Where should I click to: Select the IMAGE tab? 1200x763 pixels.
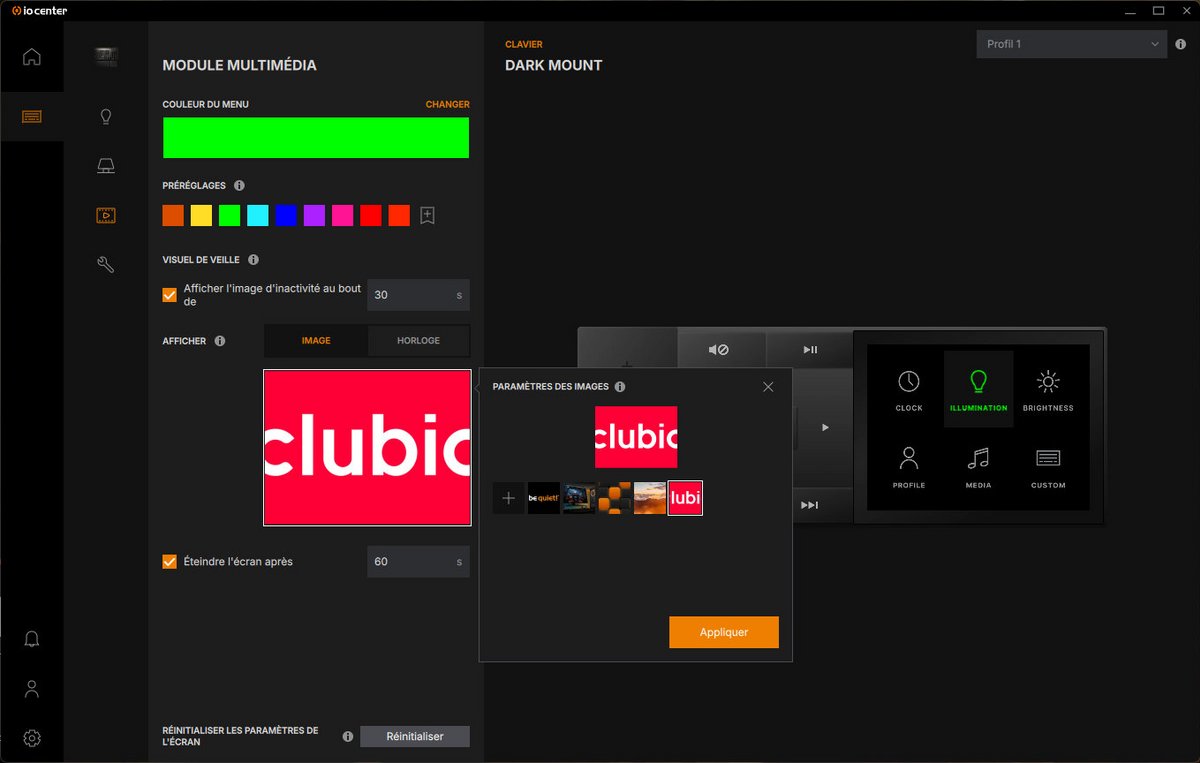pos(316,341)
